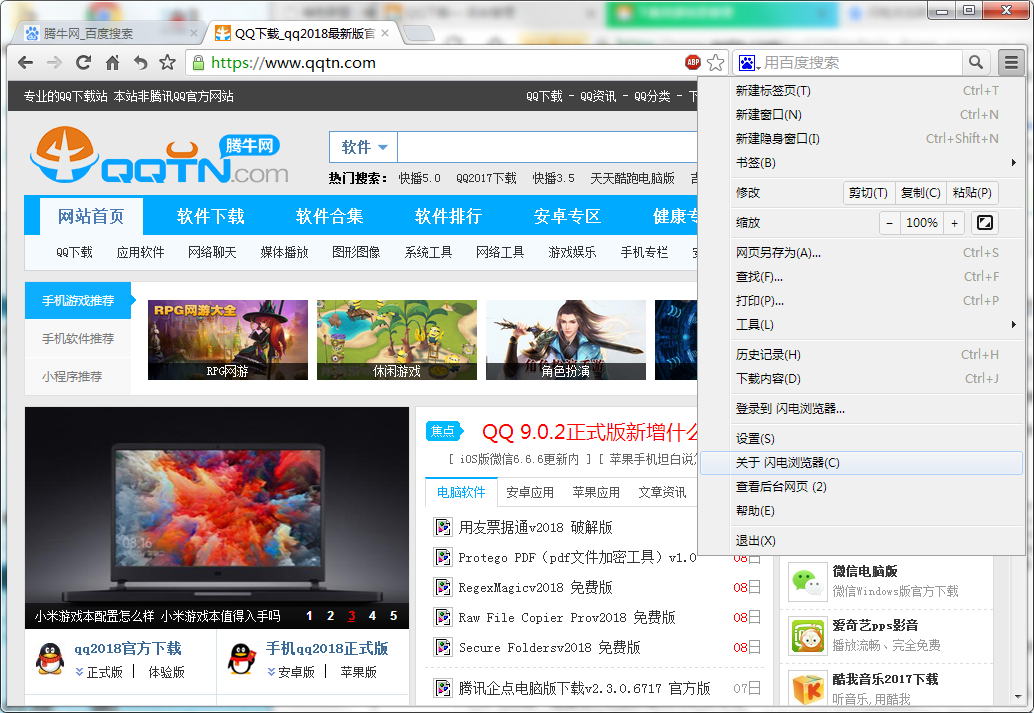Image resolution: width=1034 pixels, height=713 pixels.
Task: Open the 软件合集 navigation tab
Action: tap(329, 216)
